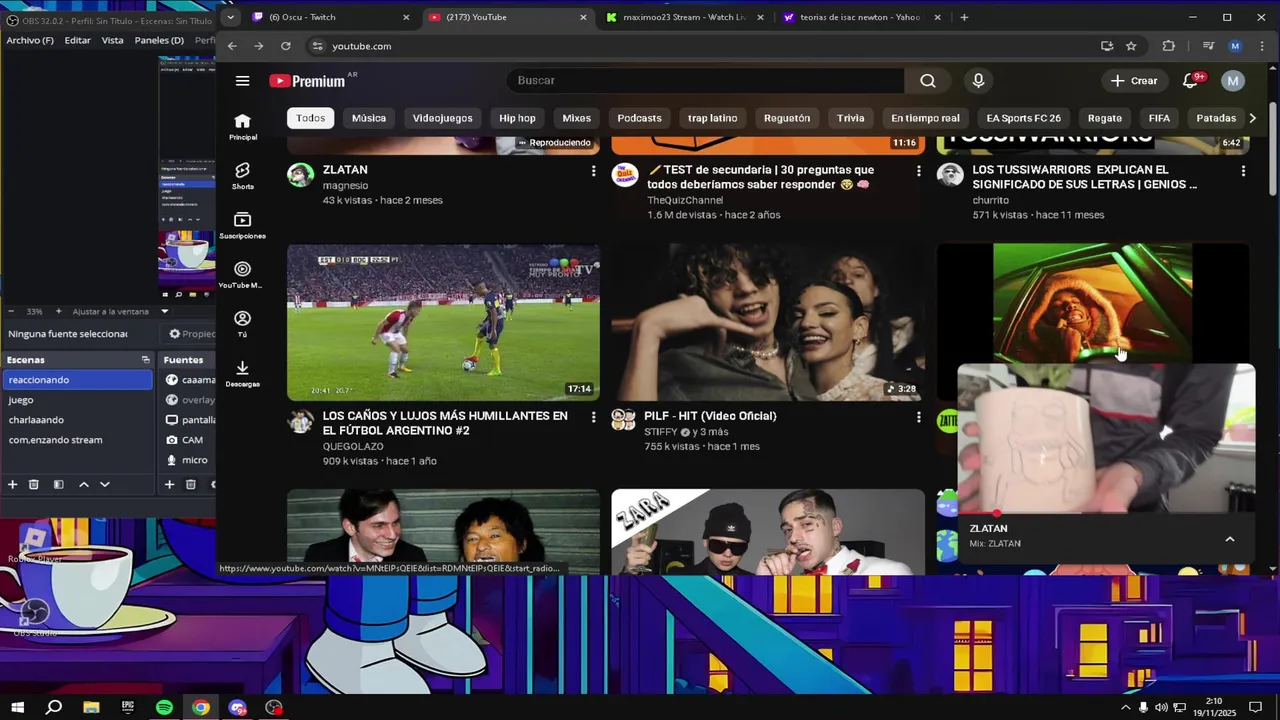The height and width of the screenshot is (720, 1280).
Task: Click the Crear button
Action: coord(1134,81)
